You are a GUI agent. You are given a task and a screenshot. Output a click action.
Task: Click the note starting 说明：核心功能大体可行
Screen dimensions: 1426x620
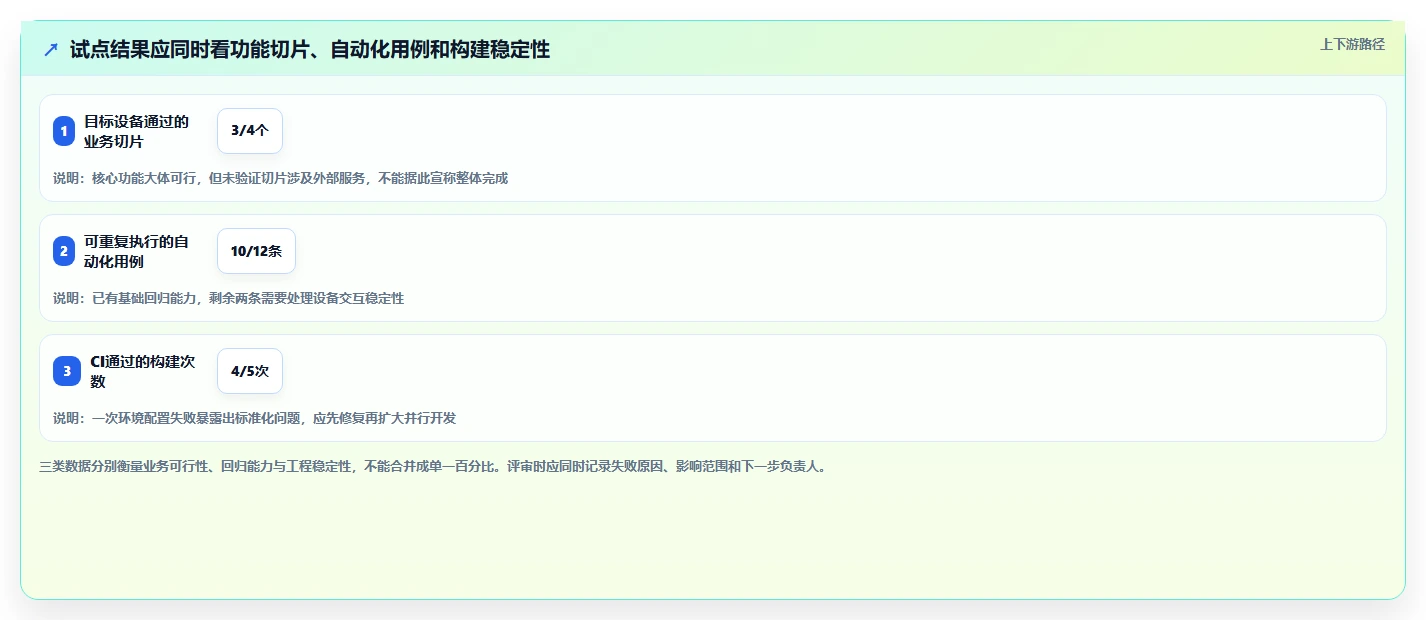[x=280, y=178]
